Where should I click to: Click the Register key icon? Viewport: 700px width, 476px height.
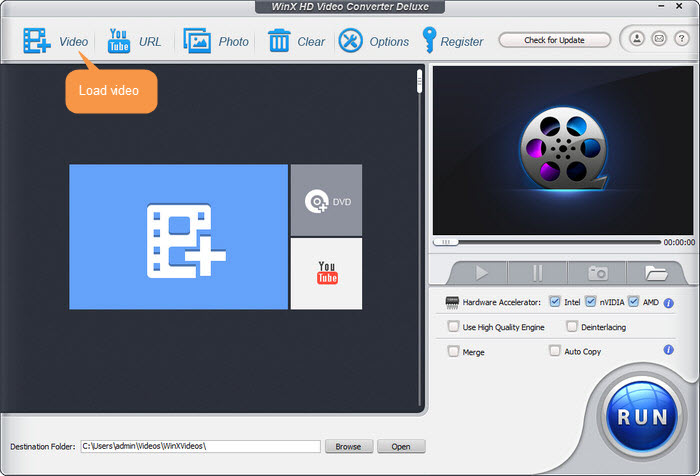click(429, 40)
